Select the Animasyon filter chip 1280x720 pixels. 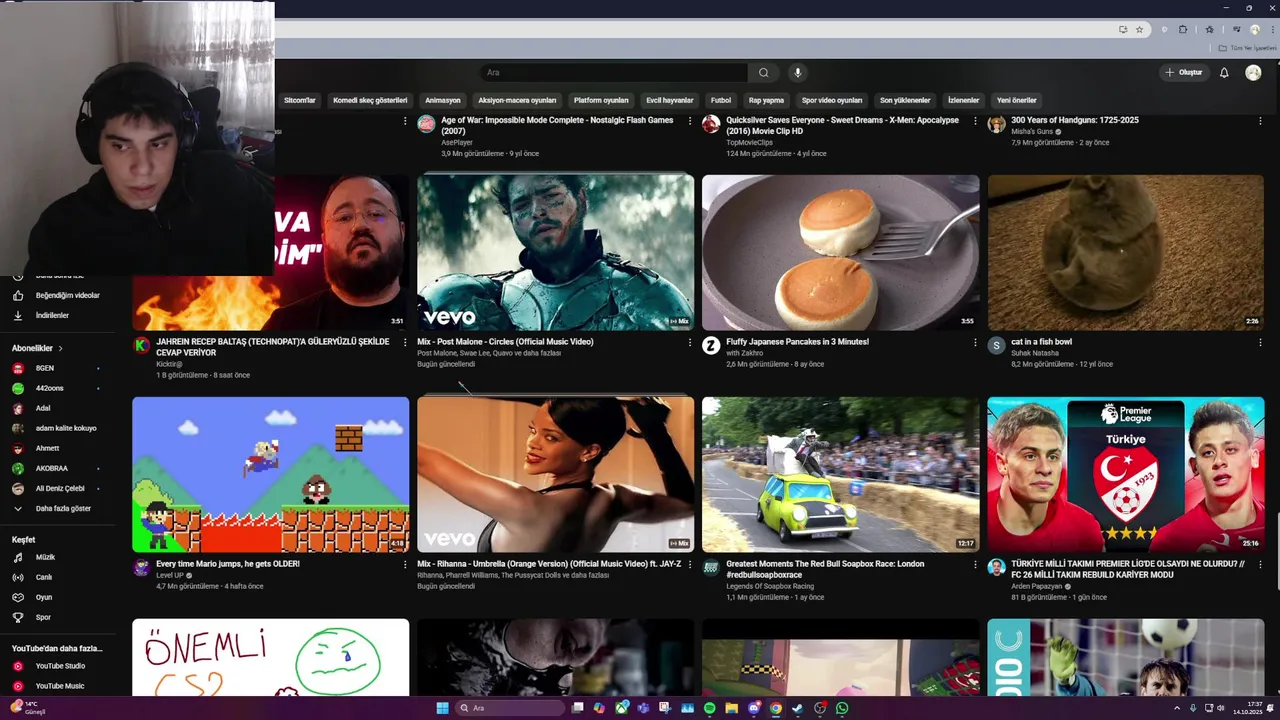tap(443, 100)
